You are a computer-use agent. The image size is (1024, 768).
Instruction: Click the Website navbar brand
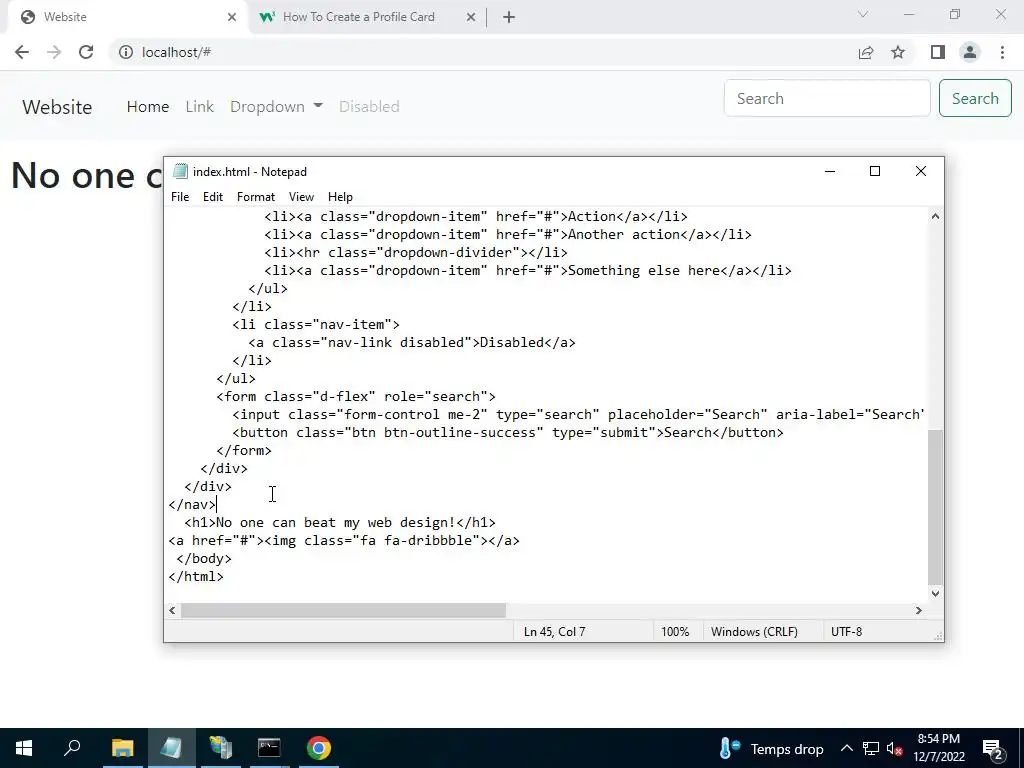click(x=57, y=107)
